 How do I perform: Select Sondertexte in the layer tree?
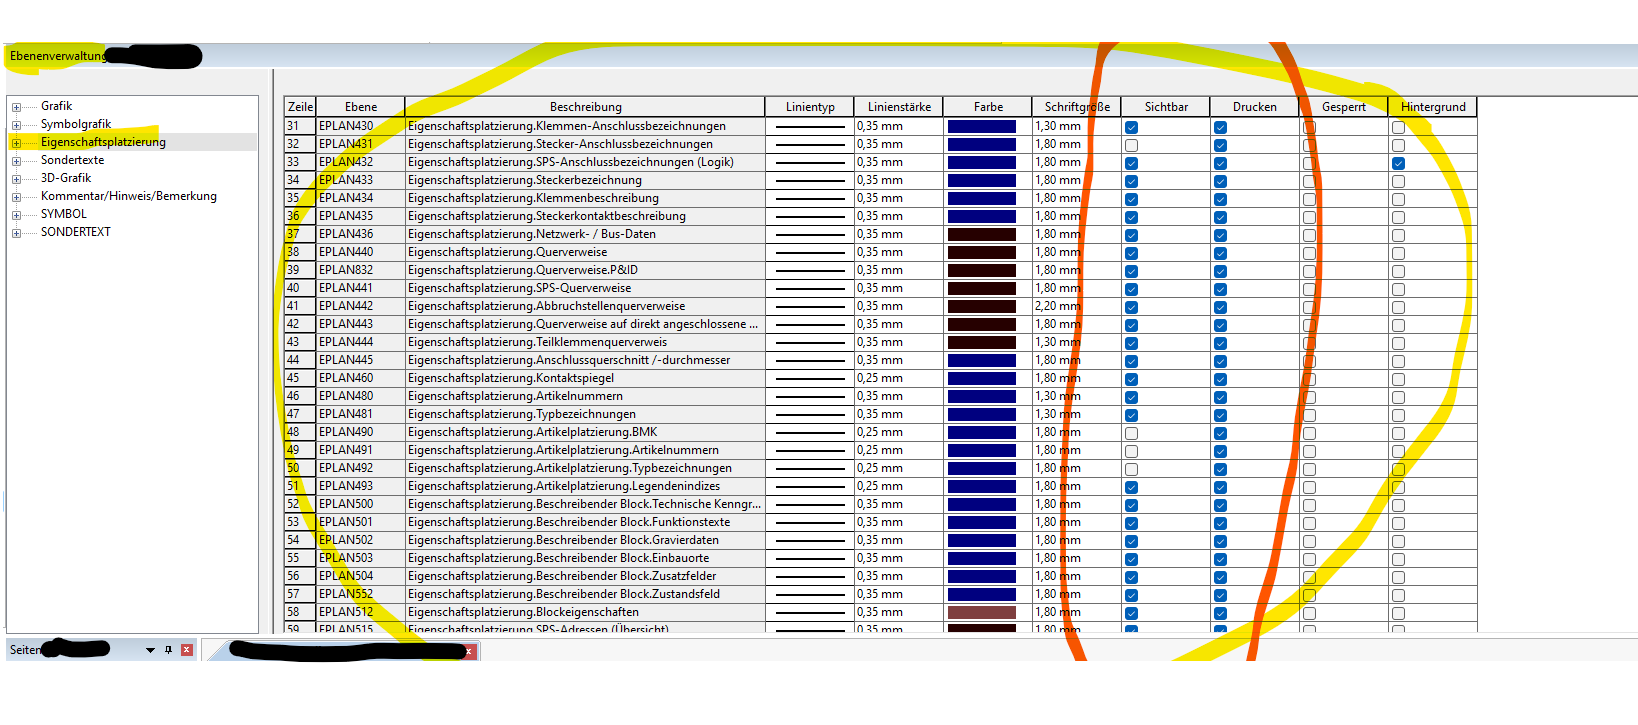click(x=72, y=160)
